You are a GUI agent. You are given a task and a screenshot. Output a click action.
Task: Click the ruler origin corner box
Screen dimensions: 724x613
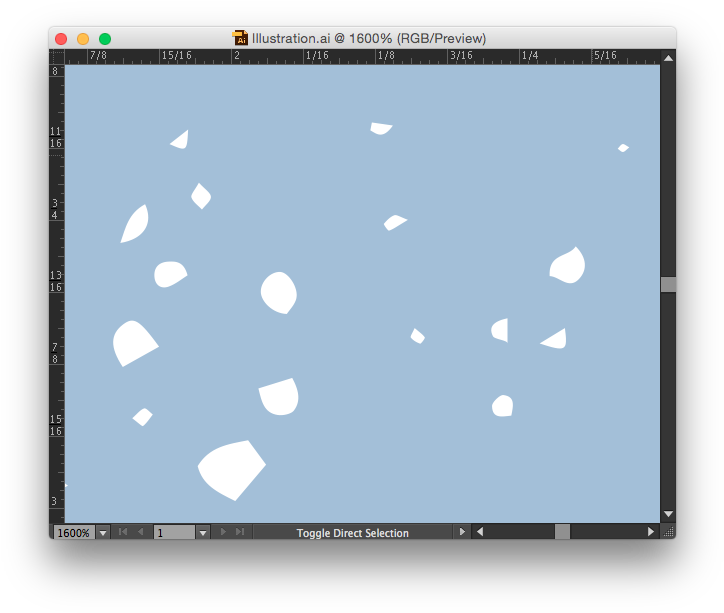tap(57, 57)
